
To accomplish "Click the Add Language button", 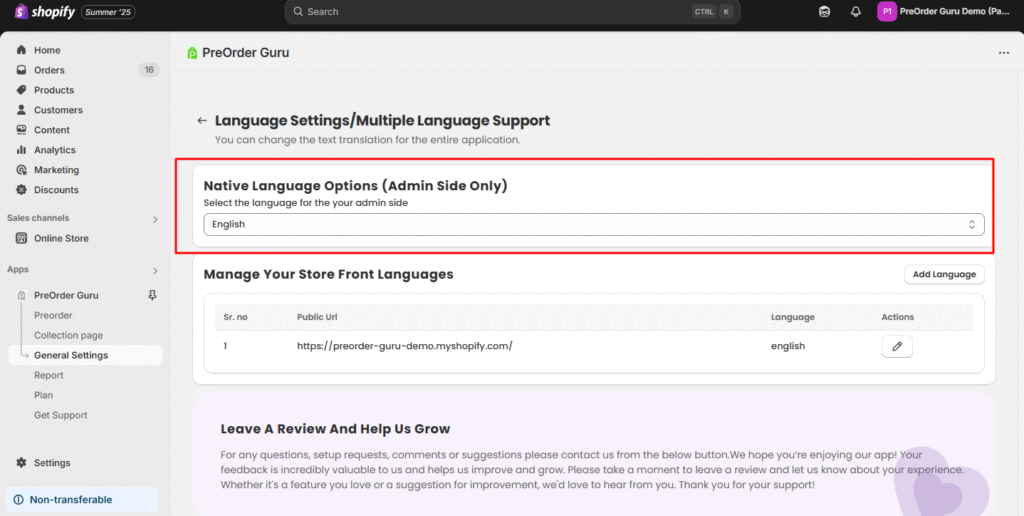I will pyautogui.click(x=944, y=274).
